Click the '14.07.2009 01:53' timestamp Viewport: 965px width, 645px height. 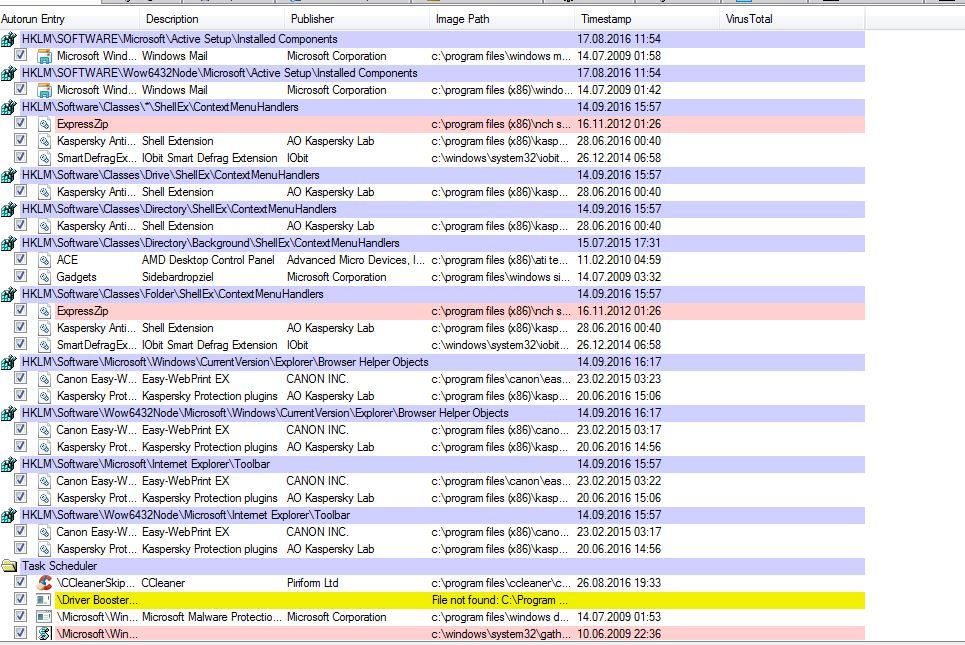coord(619,617)
